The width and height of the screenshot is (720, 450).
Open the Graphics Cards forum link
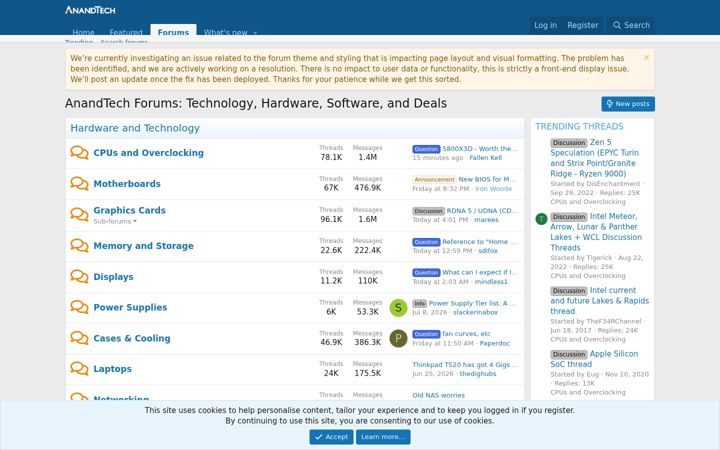(x=129, y=210)
